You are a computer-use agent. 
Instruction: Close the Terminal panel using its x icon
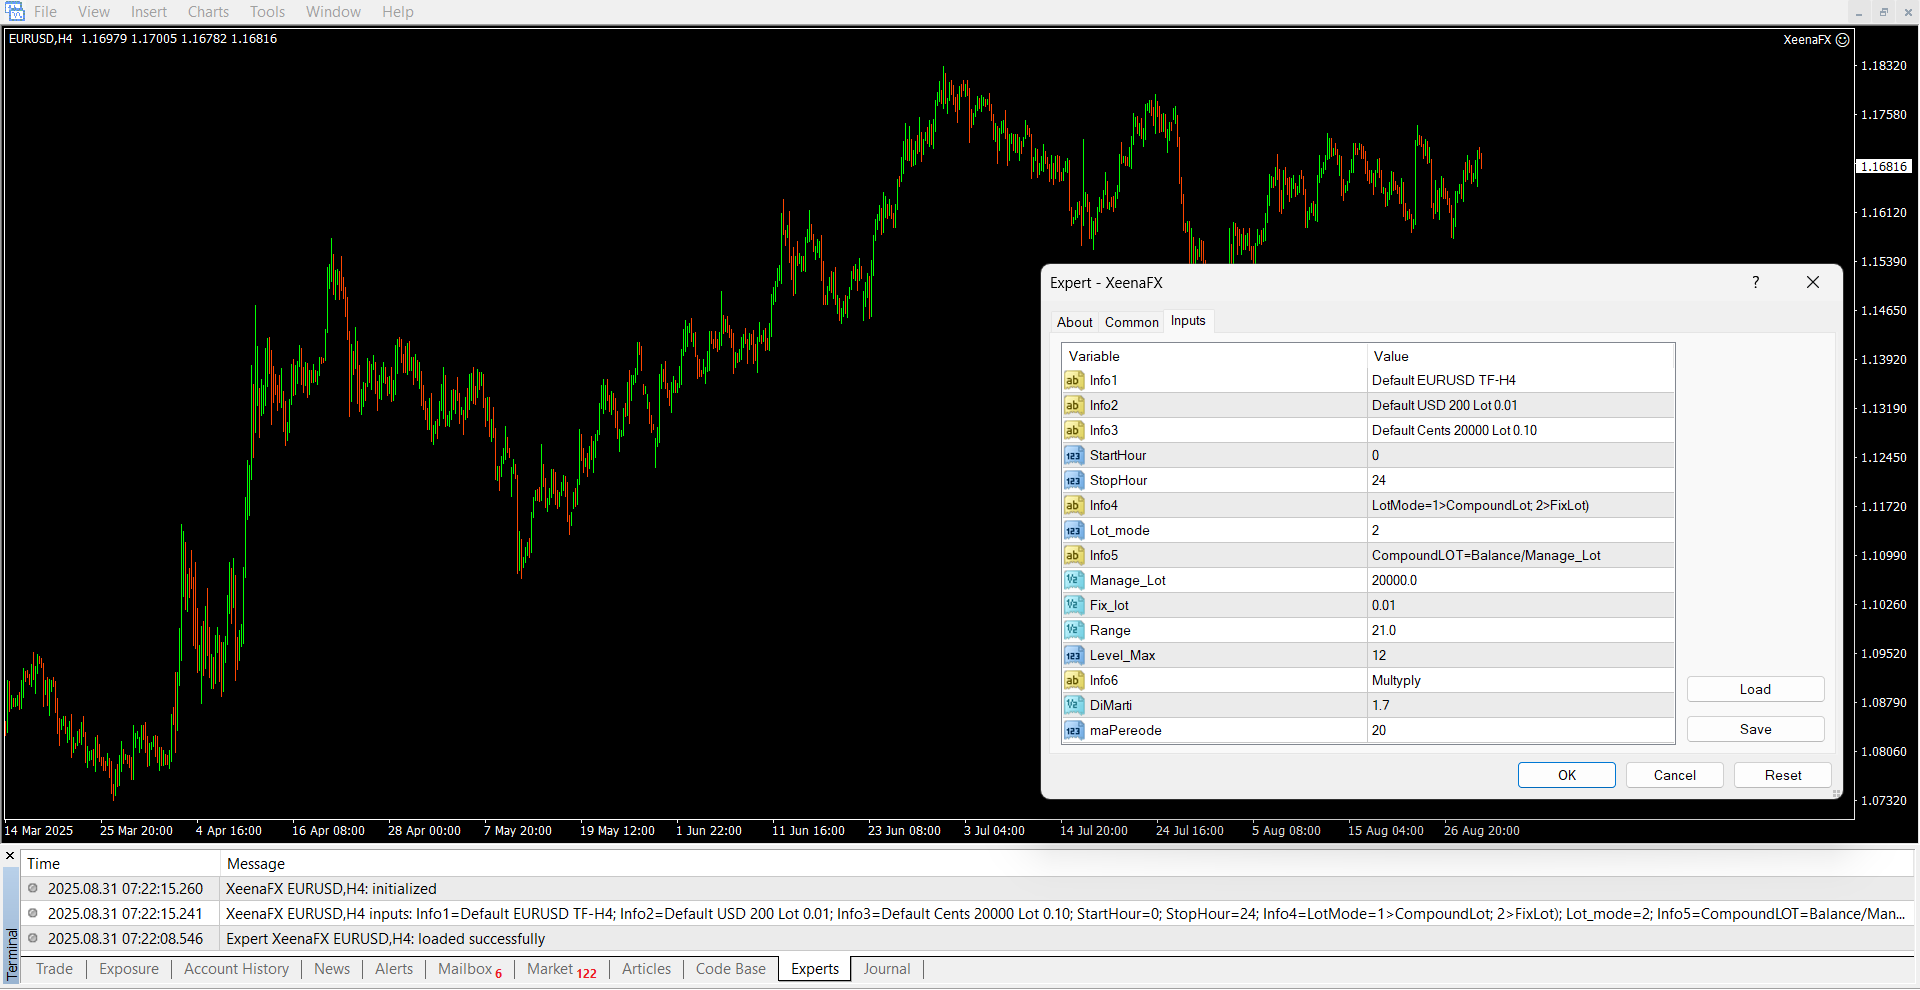(10, 856)
